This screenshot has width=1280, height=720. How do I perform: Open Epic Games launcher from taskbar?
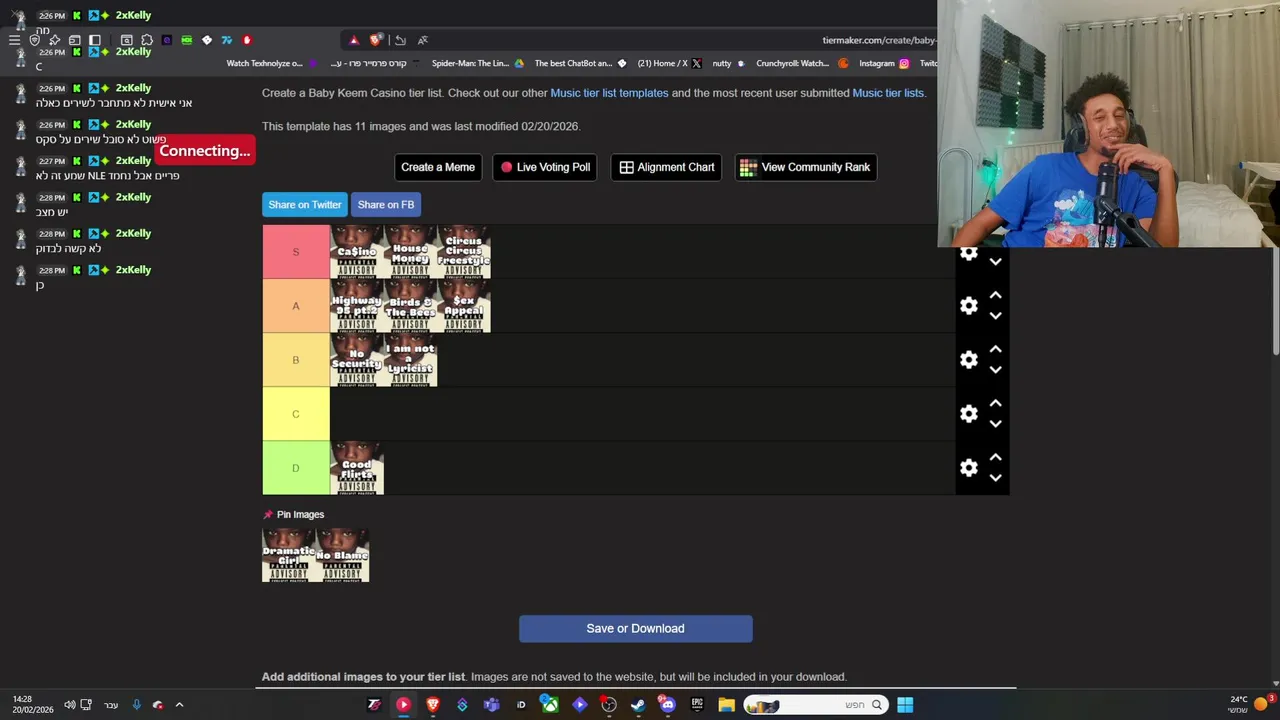(x=697, y=705)
